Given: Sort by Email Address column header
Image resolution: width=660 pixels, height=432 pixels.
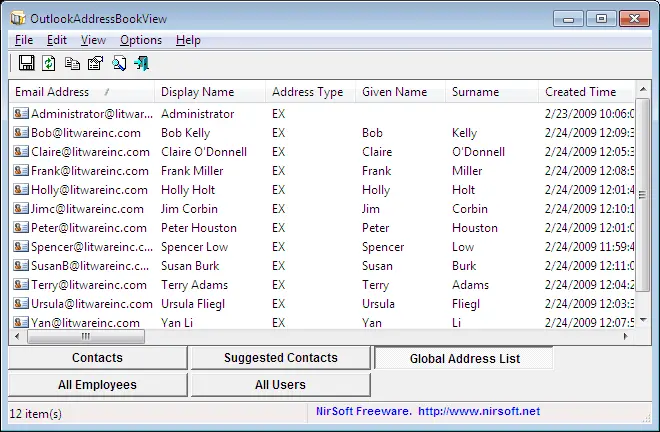Looking at the screenshot, I should coord(52,92).
